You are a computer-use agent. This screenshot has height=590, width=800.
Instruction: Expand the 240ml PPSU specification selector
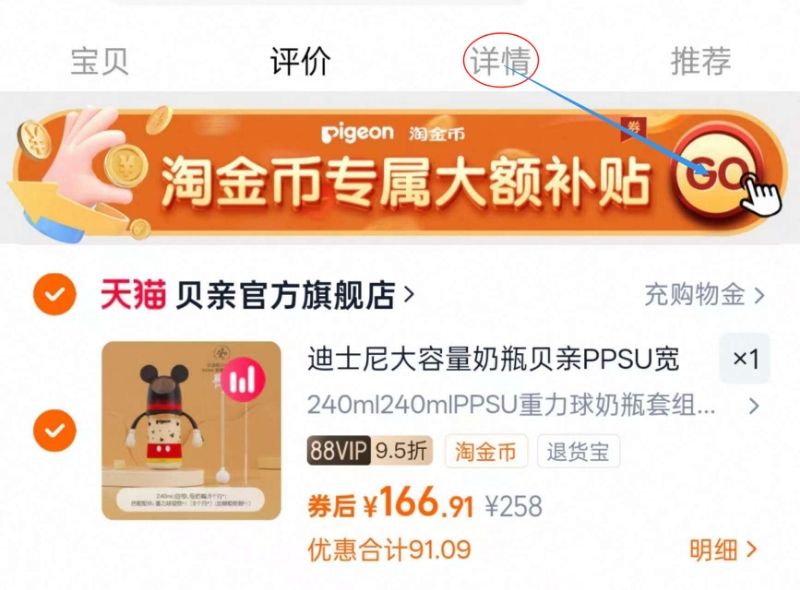pyautogui.click(x=533, y=406)
